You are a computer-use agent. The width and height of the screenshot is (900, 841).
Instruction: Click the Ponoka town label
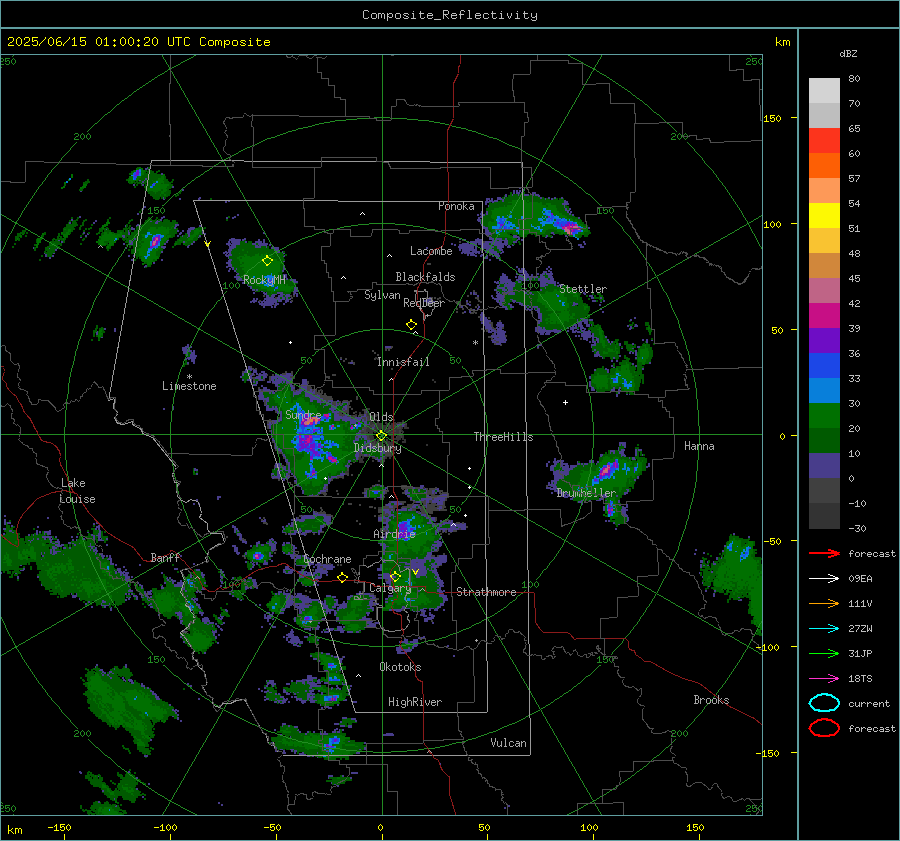pyautogui.click(x=456, y=206)
